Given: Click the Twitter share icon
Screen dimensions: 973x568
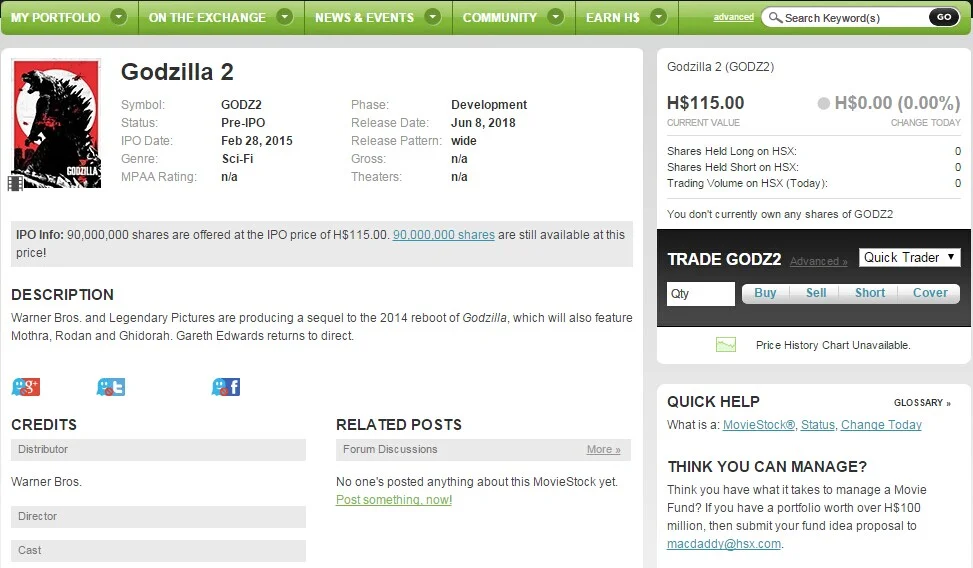Looking at the screenshot, I should (110, 387).
